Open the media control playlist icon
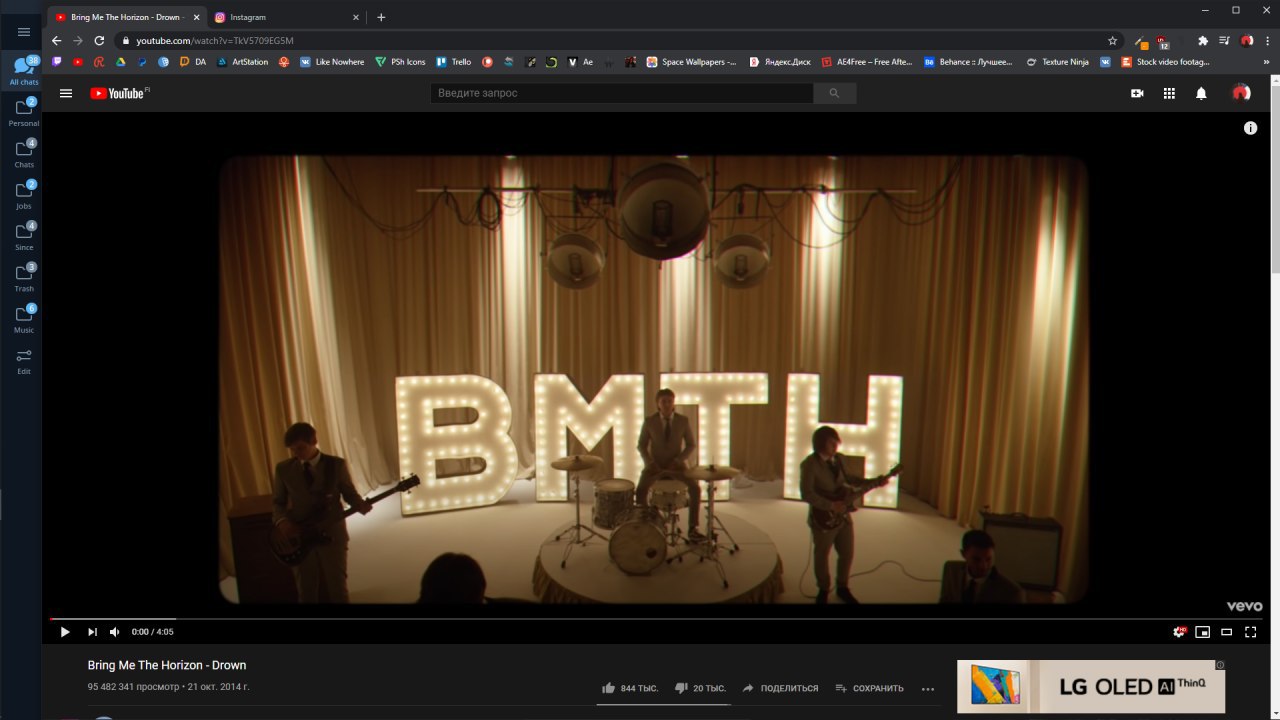1280x720 pixels. pyautogui.click(x=1225, y=41)
